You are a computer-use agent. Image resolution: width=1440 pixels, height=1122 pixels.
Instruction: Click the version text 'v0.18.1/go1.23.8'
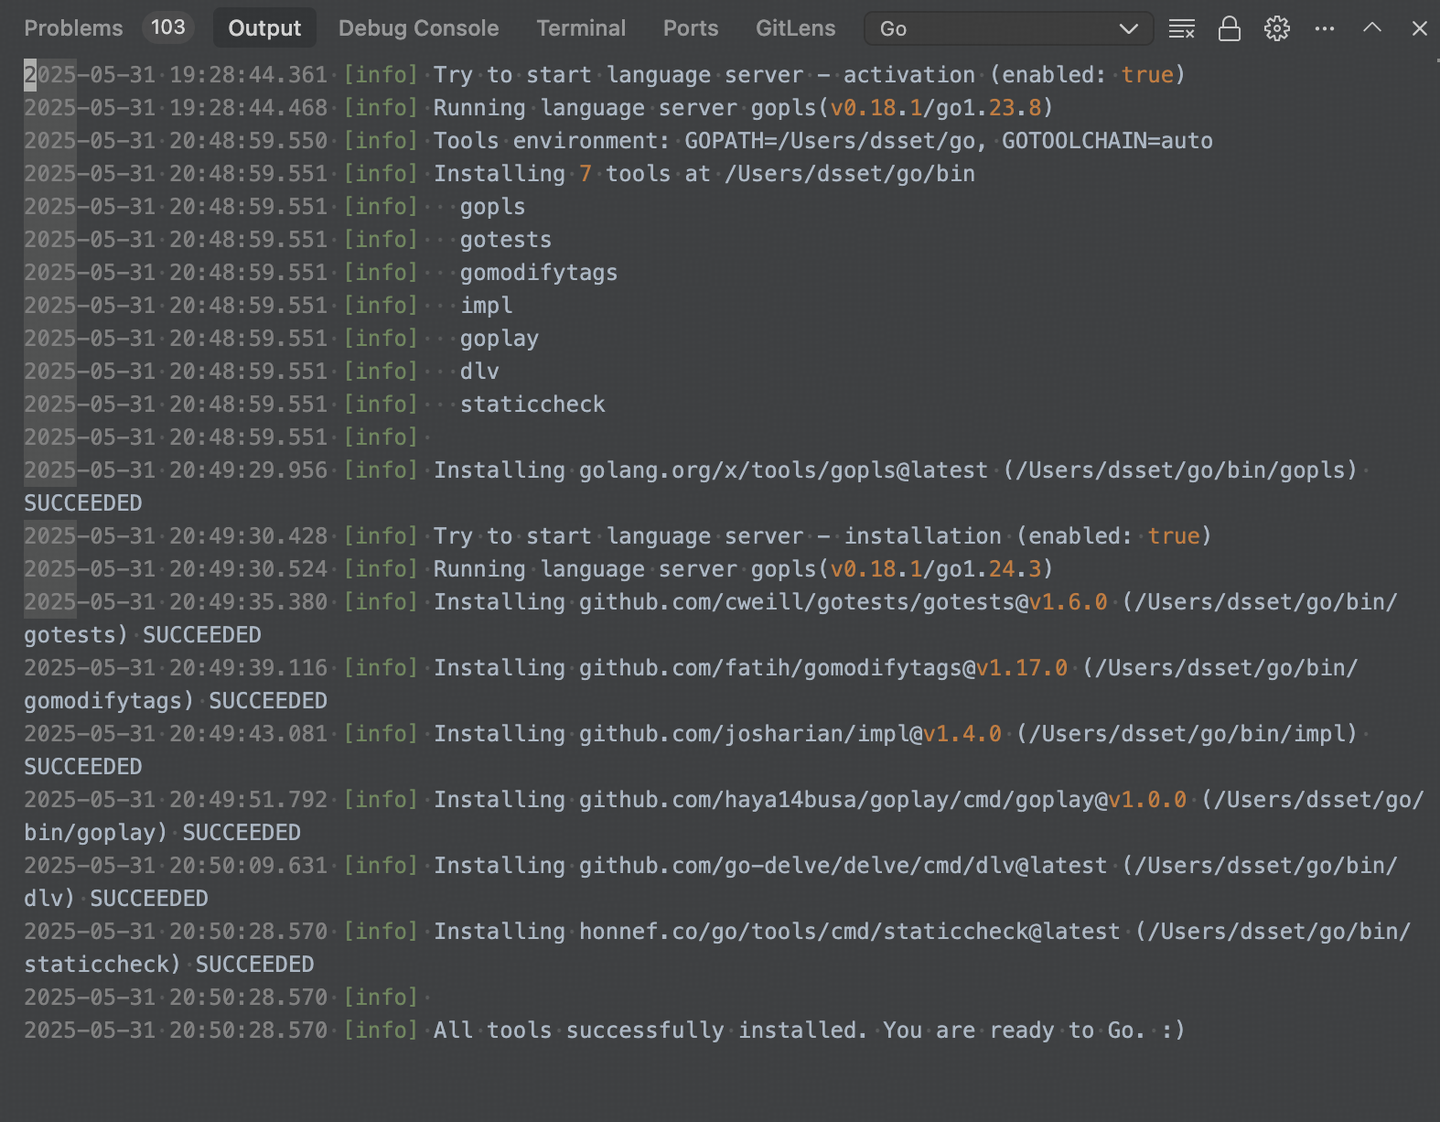point(935,108)
